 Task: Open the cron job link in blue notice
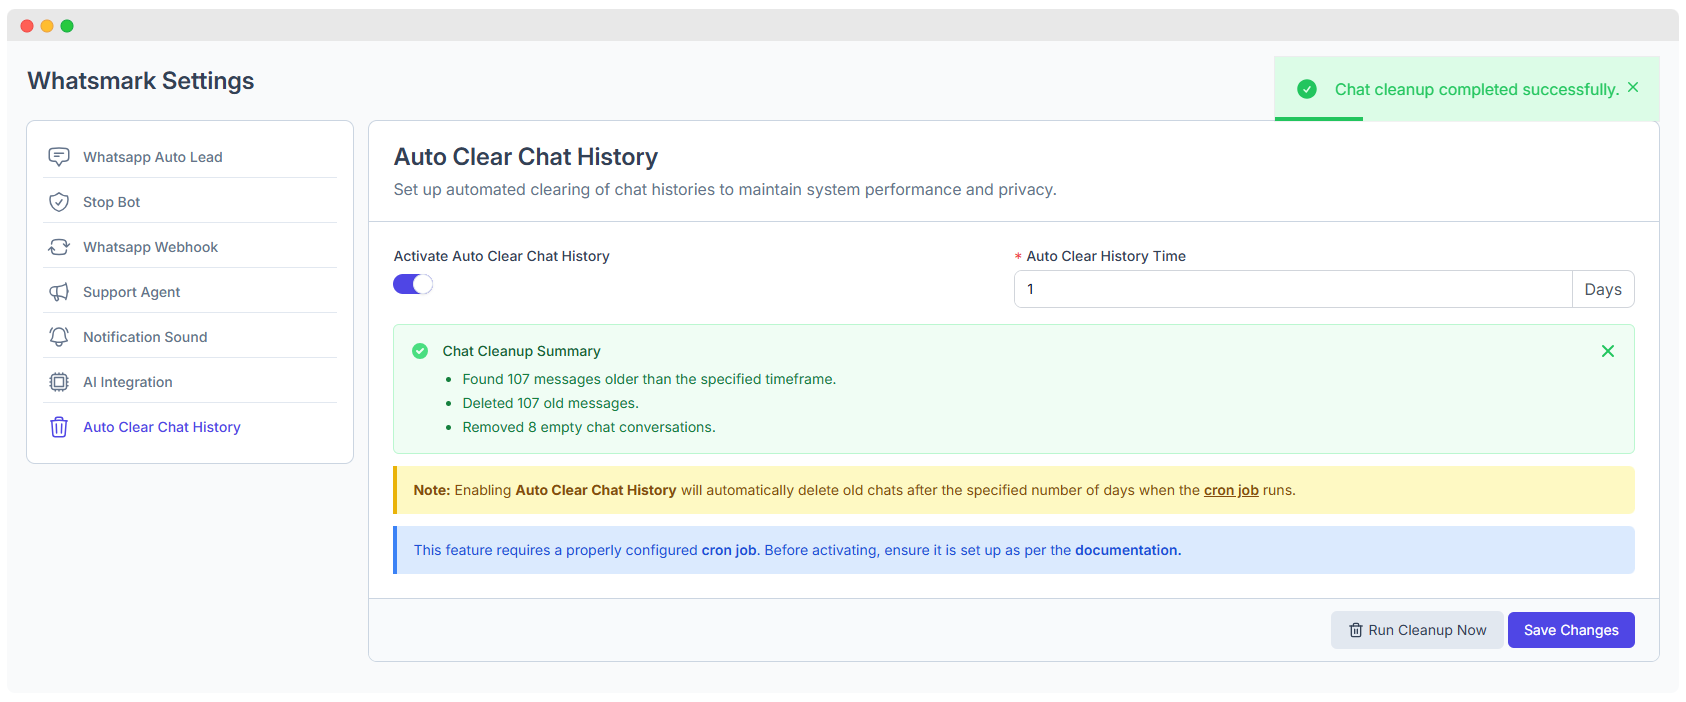729,550
